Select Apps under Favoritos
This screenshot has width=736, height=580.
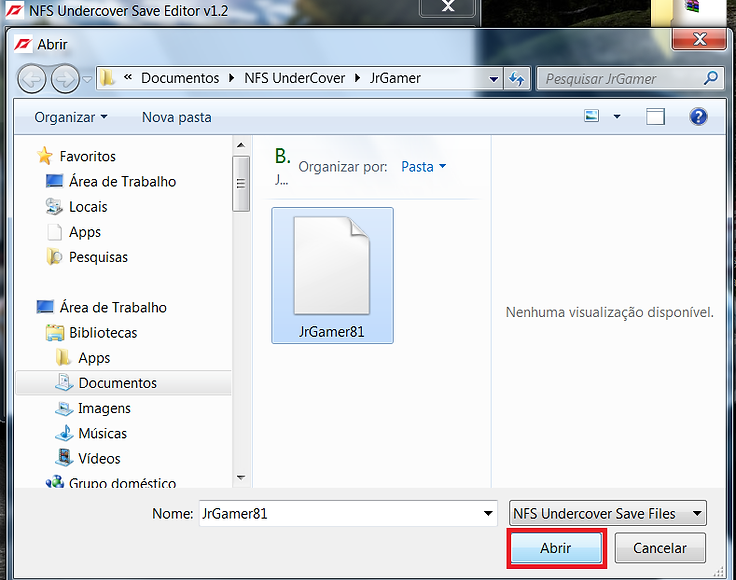[84, 232]
